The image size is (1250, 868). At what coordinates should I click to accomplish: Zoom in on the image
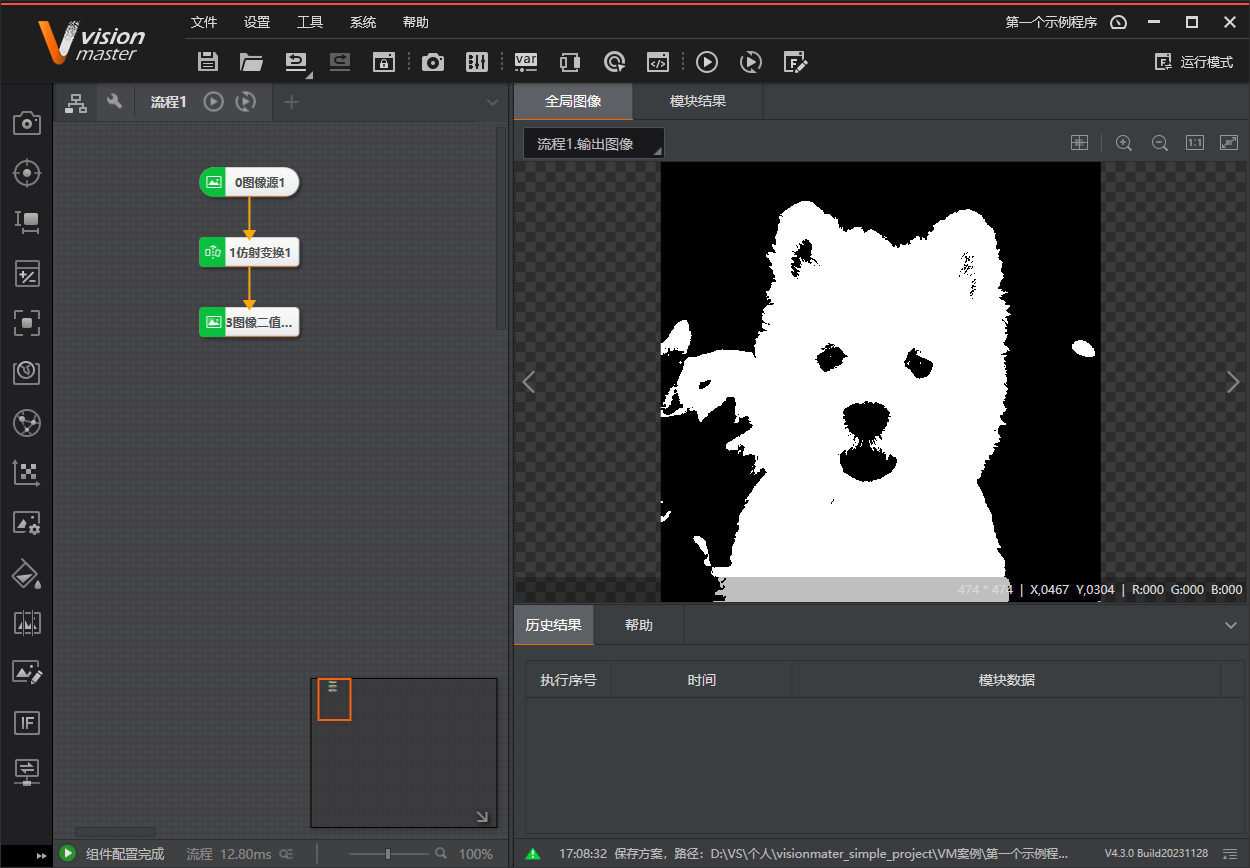[1124, 143]
